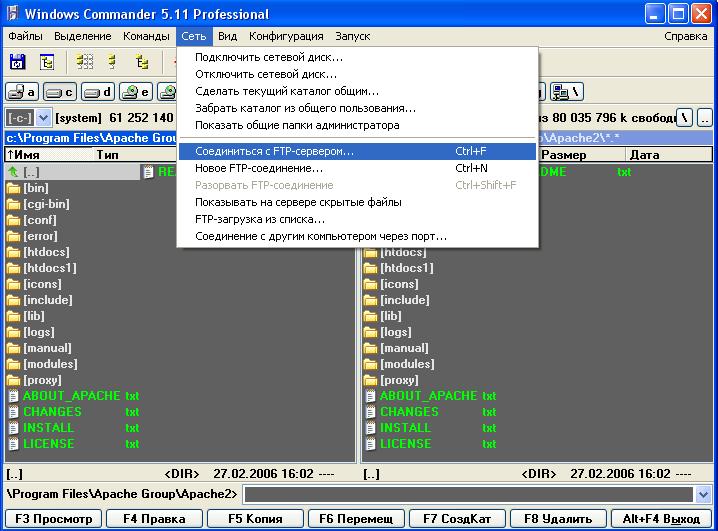Choose FTP-загрузка из списка entry
The image size is (718, 531).
[357, 219]
